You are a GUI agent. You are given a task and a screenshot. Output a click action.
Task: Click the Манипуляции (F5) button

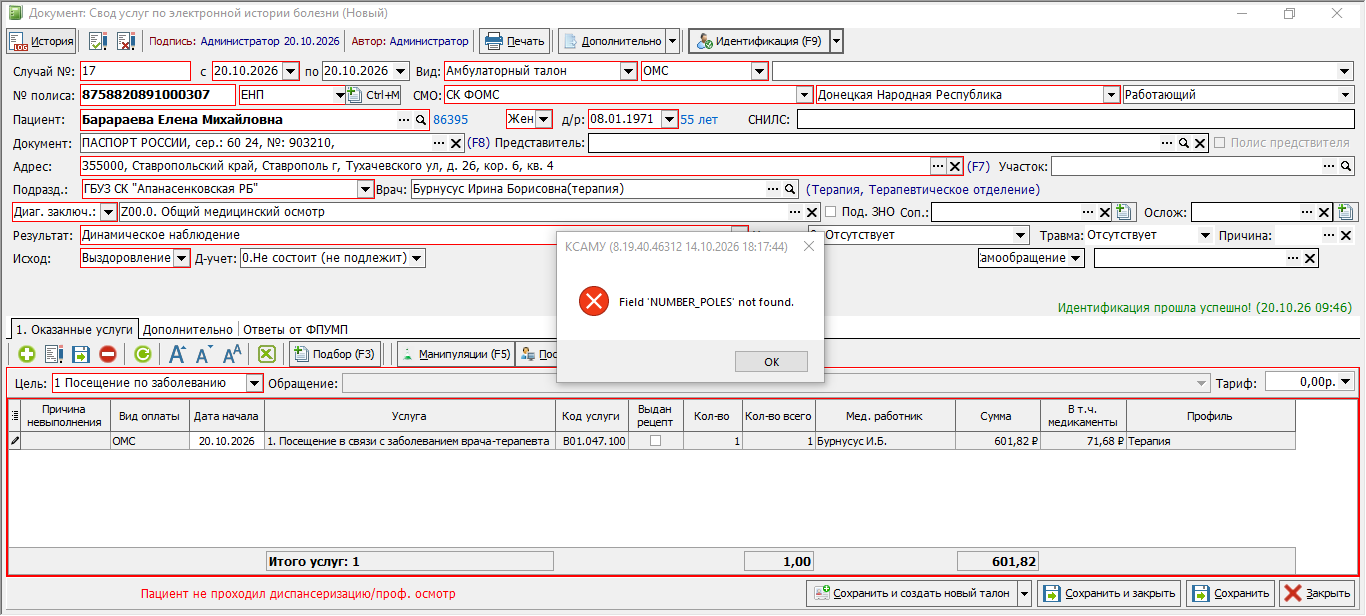click(x=455, y=354)
